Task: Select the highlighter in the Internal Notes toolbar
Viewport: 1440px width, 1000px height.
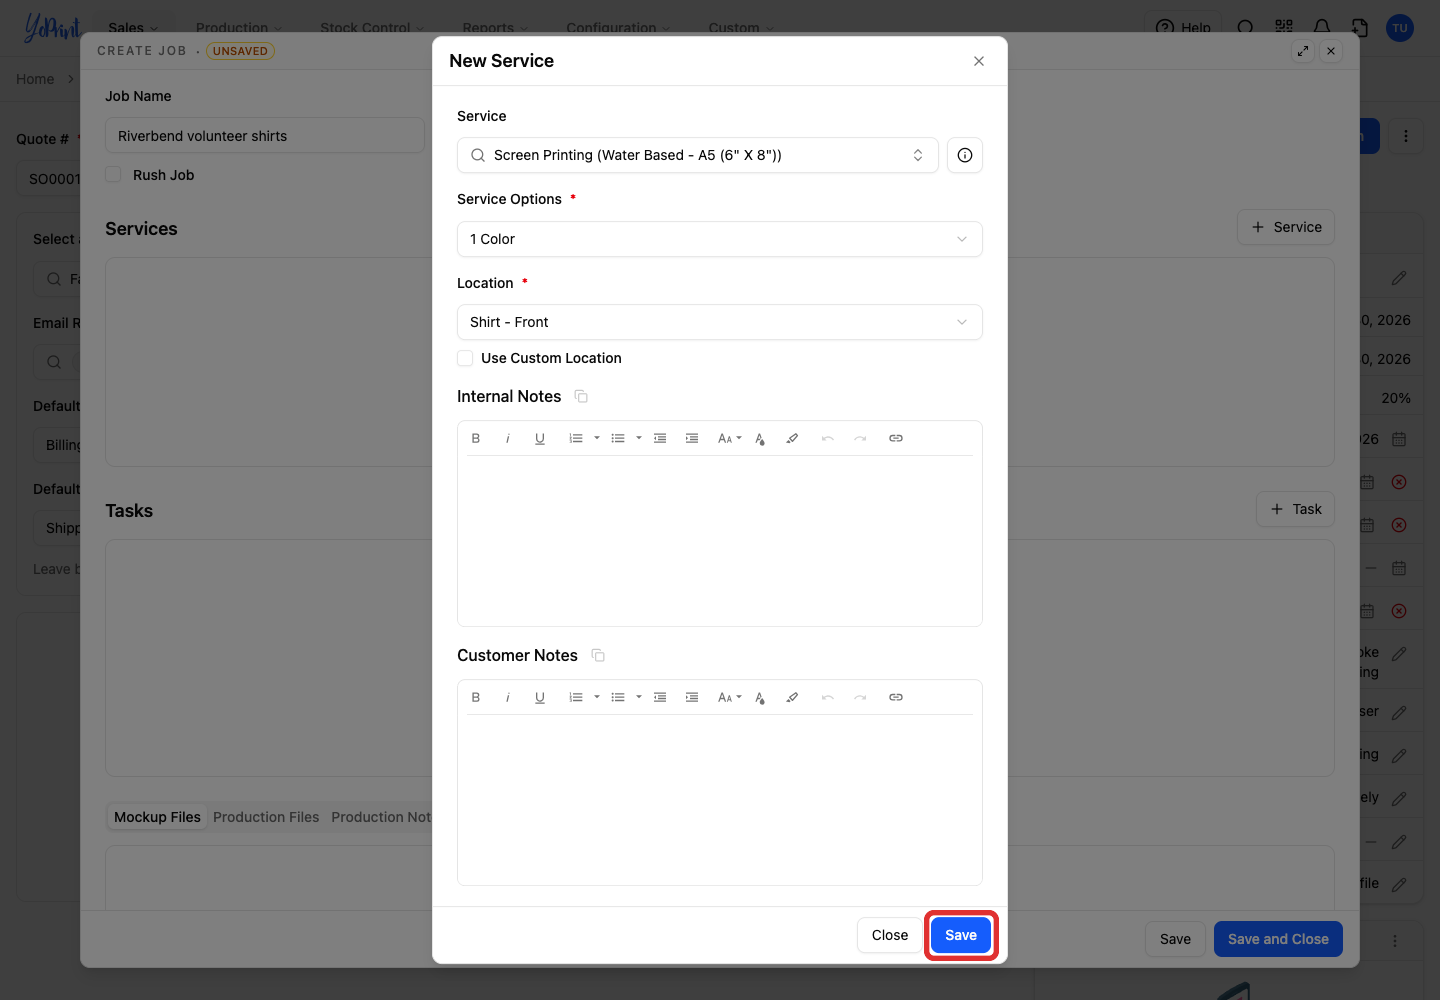Action: 792,438
